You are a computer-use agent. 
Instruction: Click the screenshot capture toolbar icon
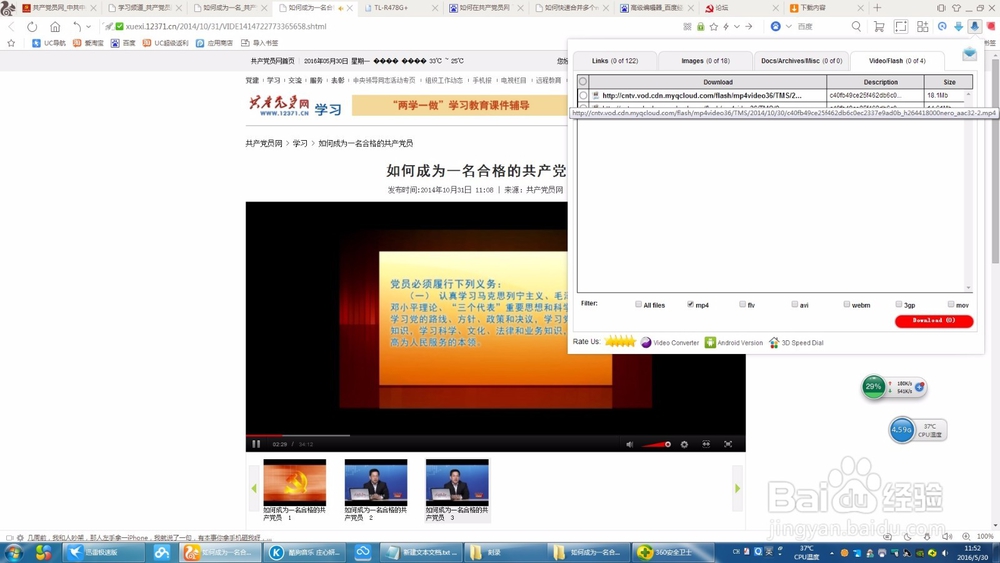tap(901, 27)
